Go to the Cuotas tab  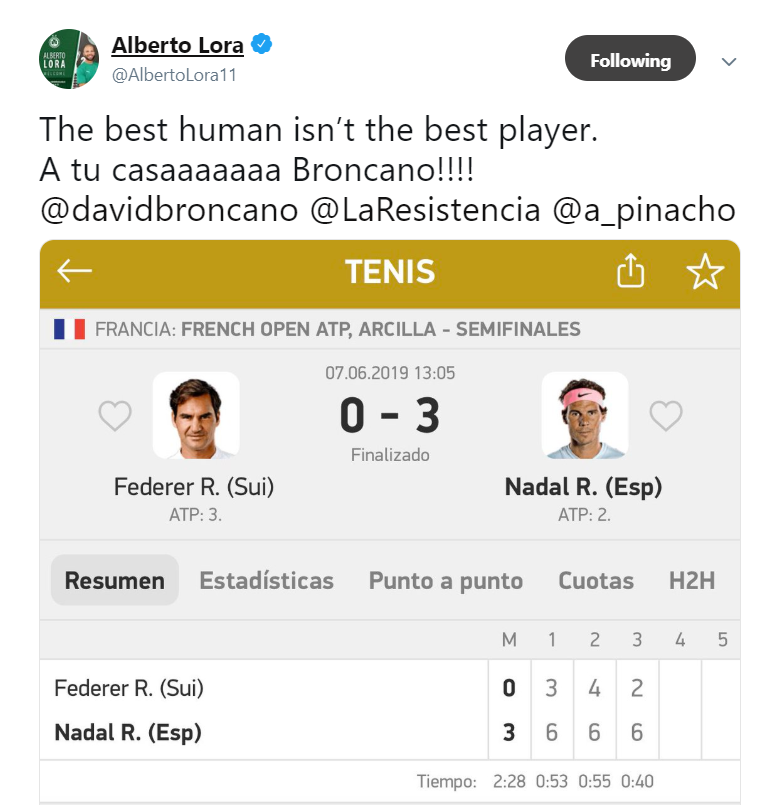(x=596, y=581)
